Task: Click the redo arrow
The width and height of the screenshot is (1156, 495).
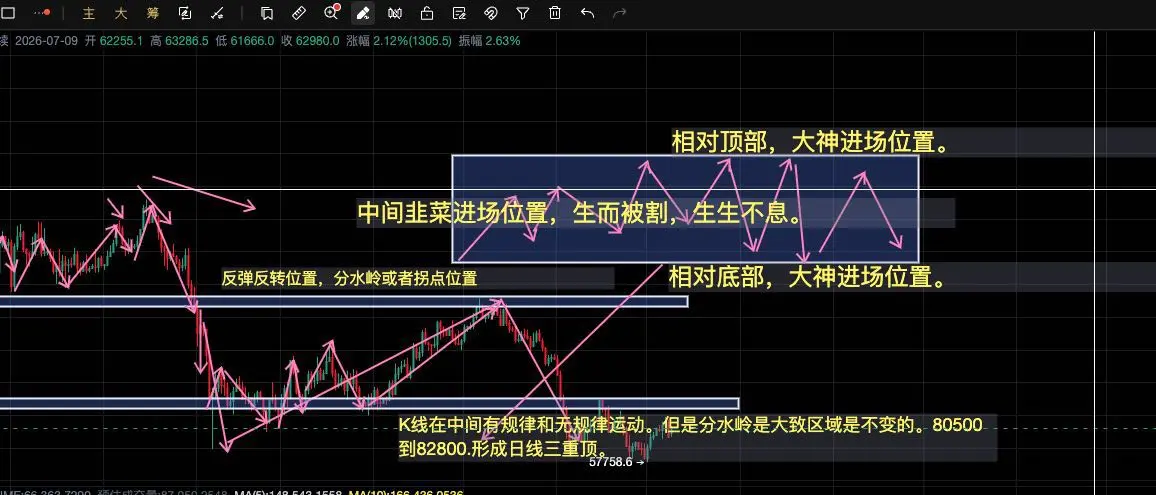Action: coord(620,13)
